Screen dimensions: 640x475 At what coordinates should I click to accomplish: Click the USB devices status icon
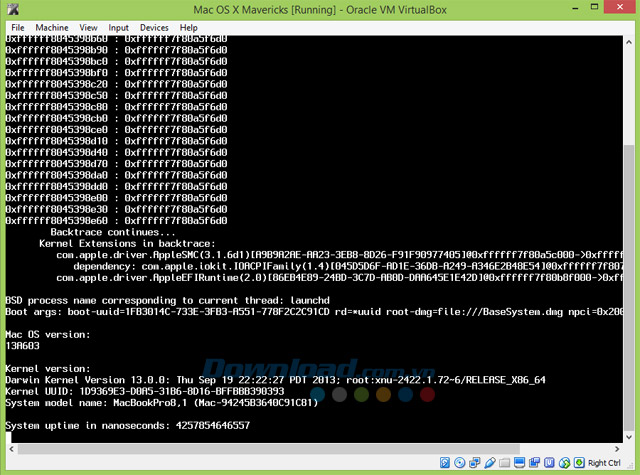490,463
